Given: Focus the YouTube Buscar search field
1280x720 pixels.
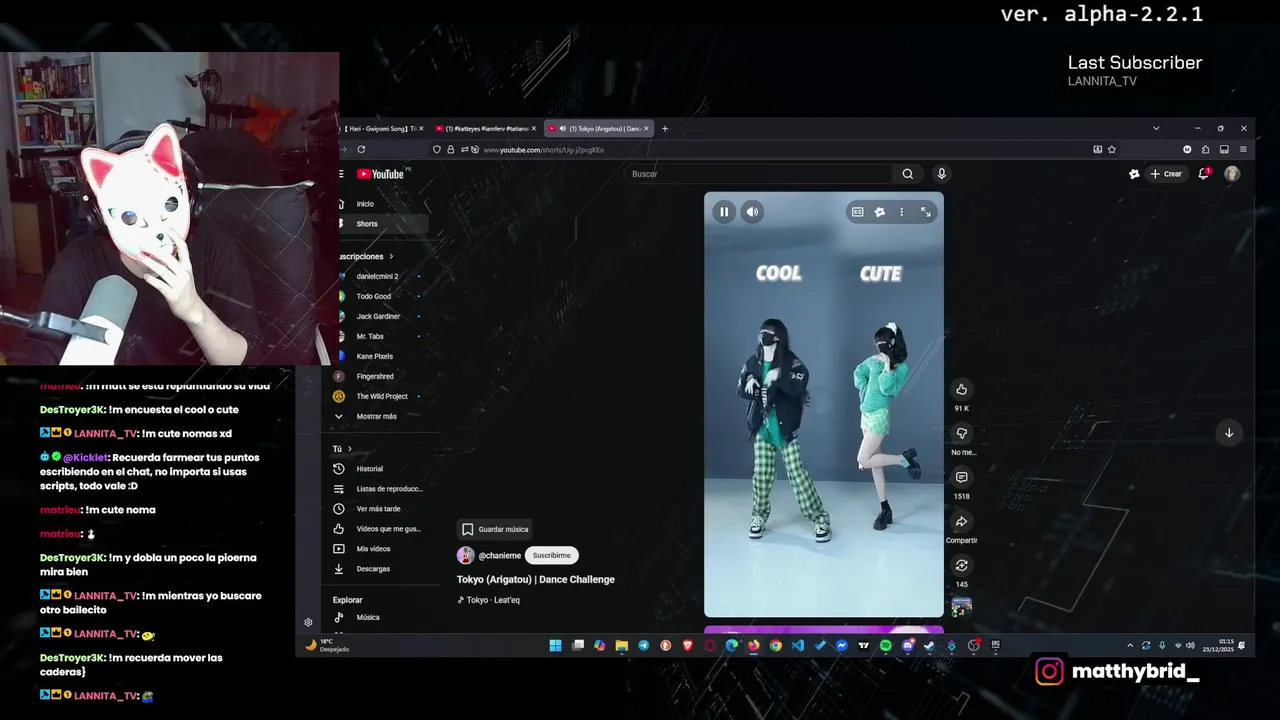Looking at the screenshot, I should coord(760,174).
